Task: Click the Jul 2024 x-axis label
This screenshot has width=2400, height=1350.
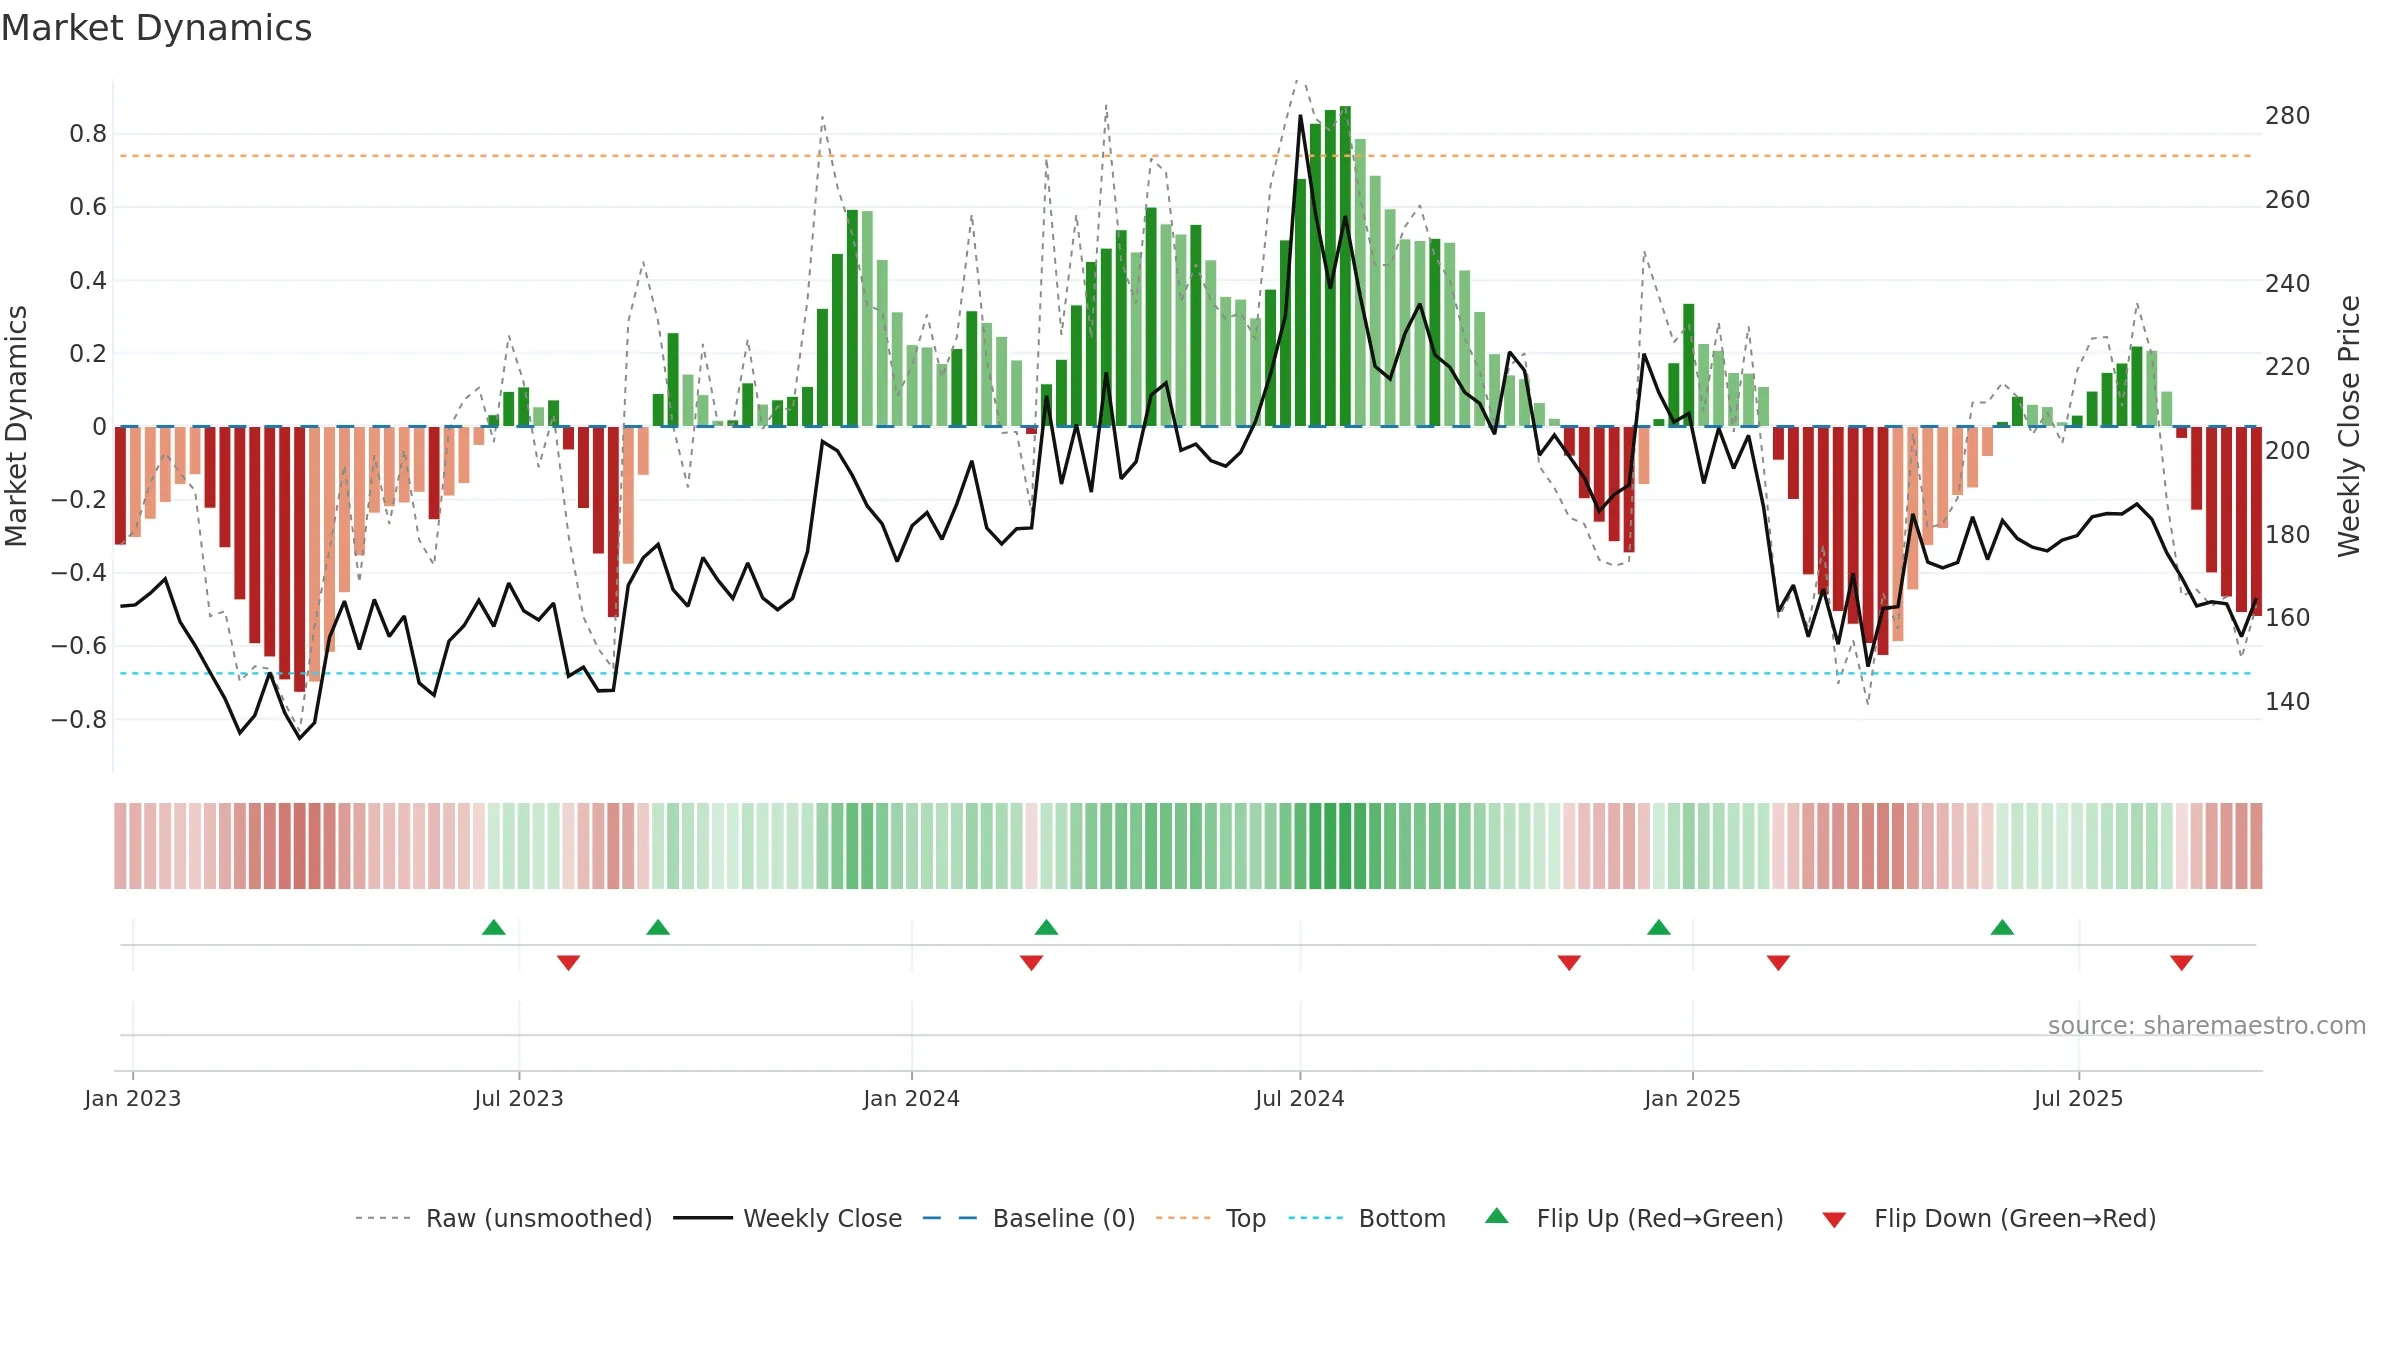Action: pos(1300,1098)
